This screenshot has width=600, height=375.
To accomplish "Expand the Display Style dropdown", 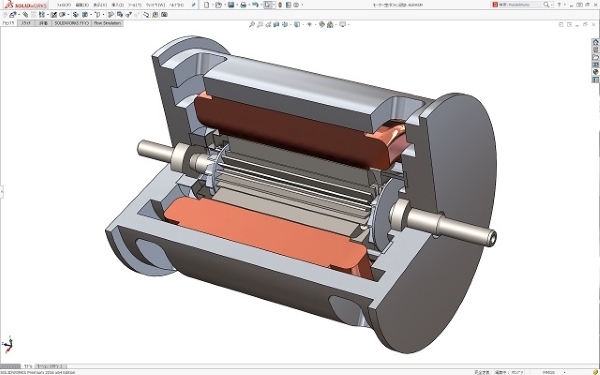I will tap(302, 24).
